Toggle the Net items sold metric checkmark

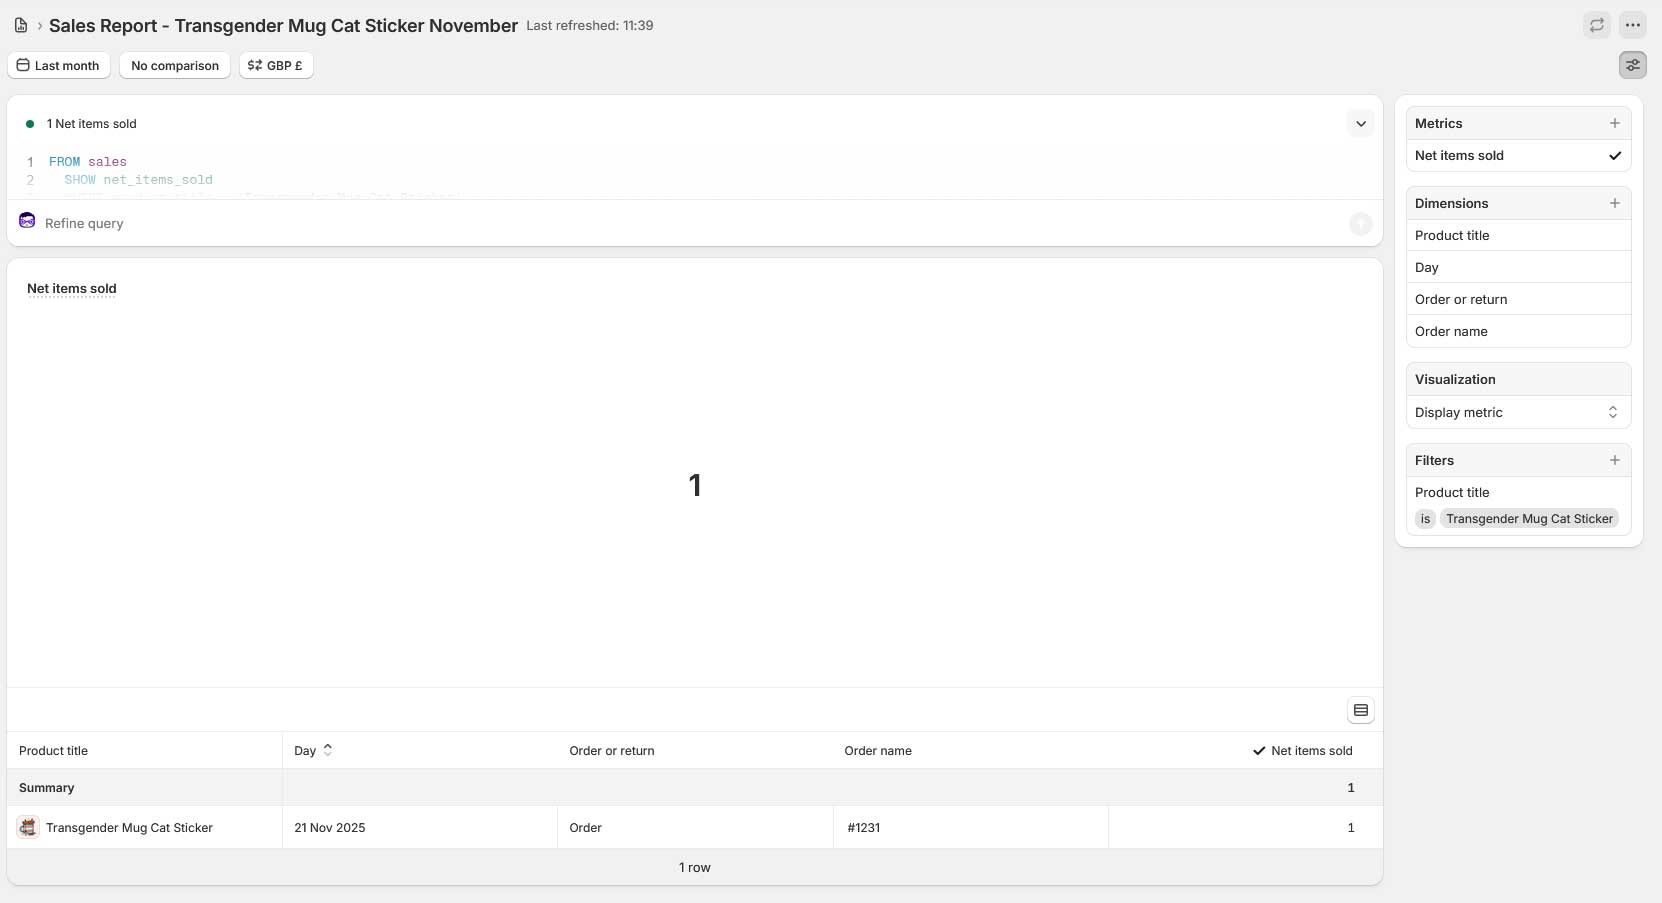tap(1614, 156)
